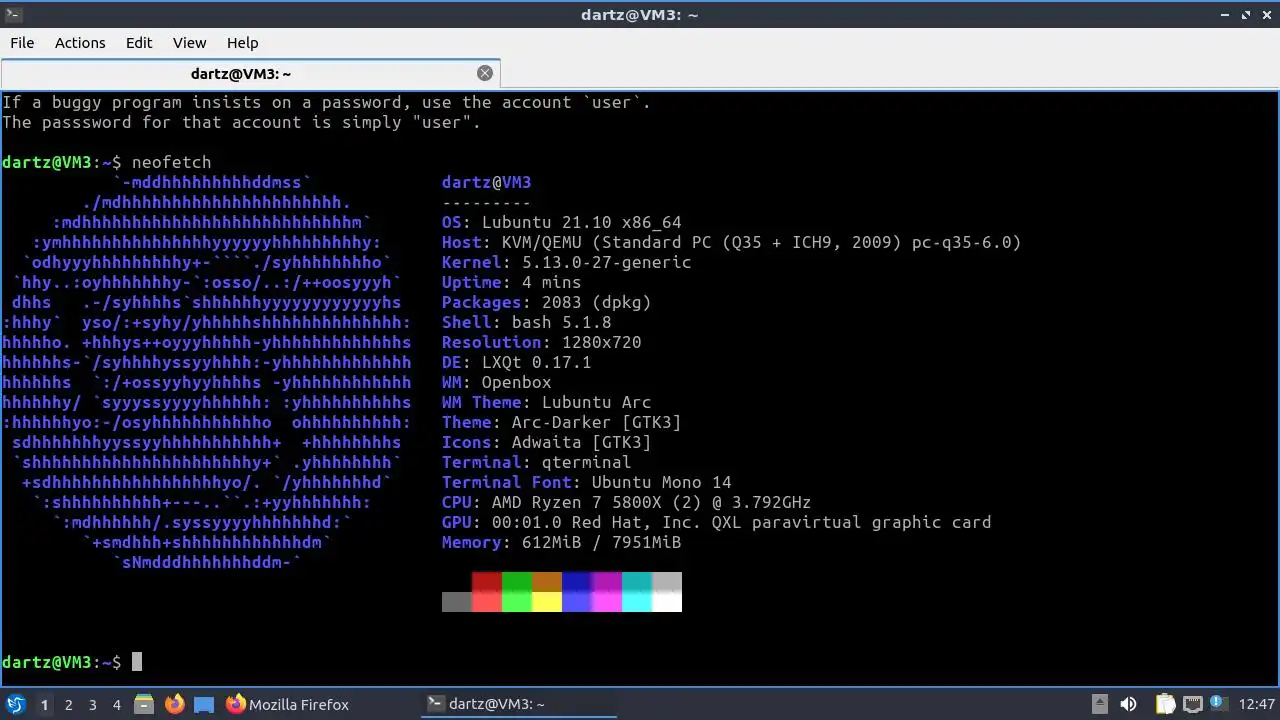Click the 'The passsword for that account' line
Image resolution: width=1280 pixels, height=720 pixels.
242,122
